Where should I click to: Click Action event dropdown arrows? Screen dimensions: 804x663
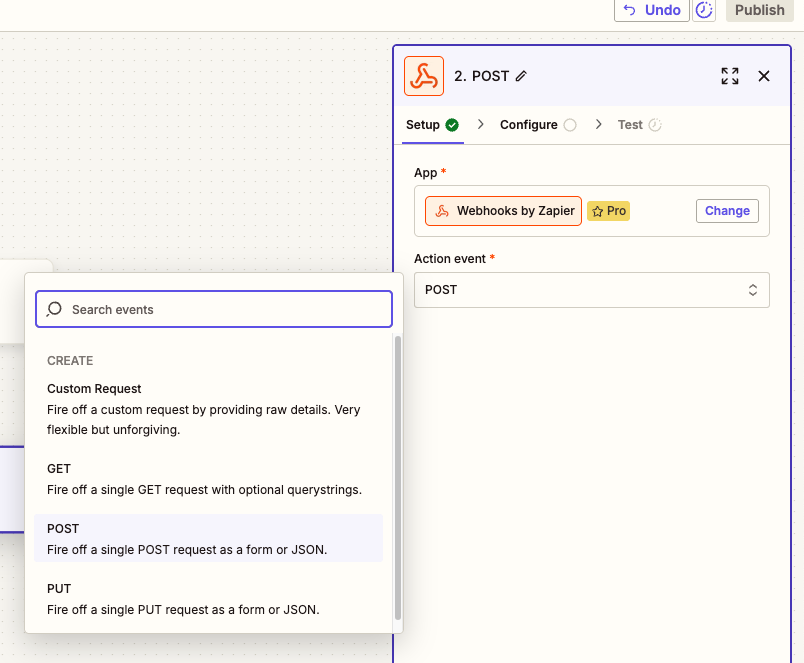point(752,290)
